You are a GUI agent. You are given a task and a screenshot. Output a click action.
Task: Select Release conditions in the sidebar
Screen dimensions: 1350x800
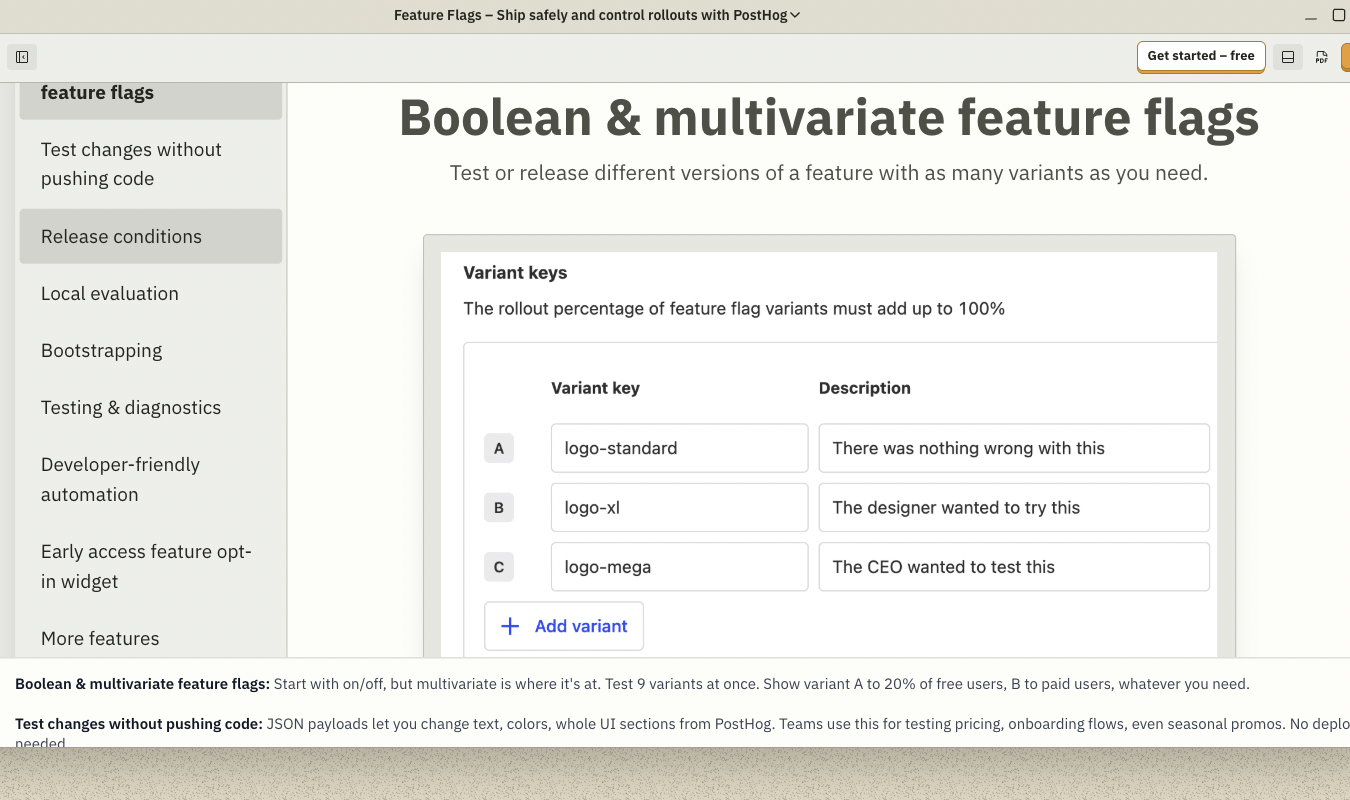point(121,236)
